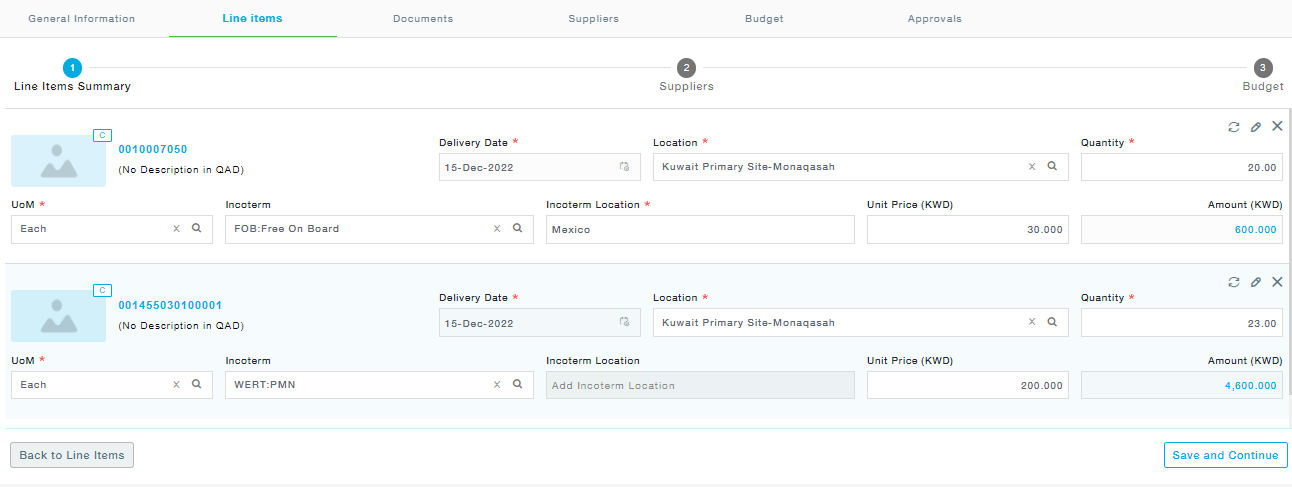Open UoM lookup for first line item
Screen dimensions: 1292x487
196,229
